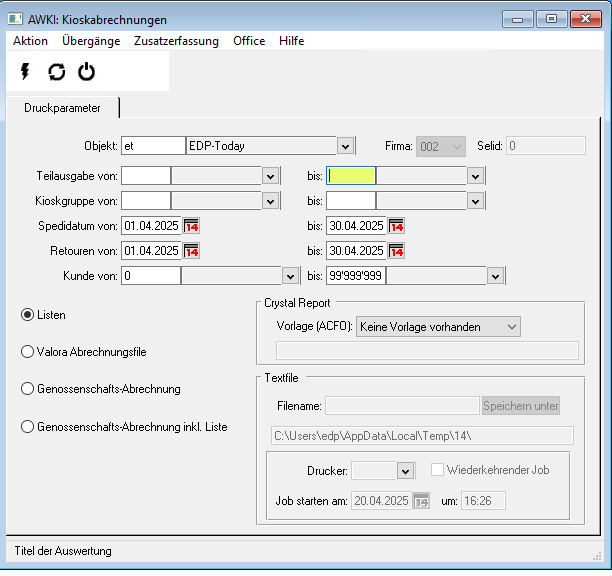Choose Genossenschafts-Abrechnung inkl. Liste option
Screen dimensions: 612x576
click(28, 427)
